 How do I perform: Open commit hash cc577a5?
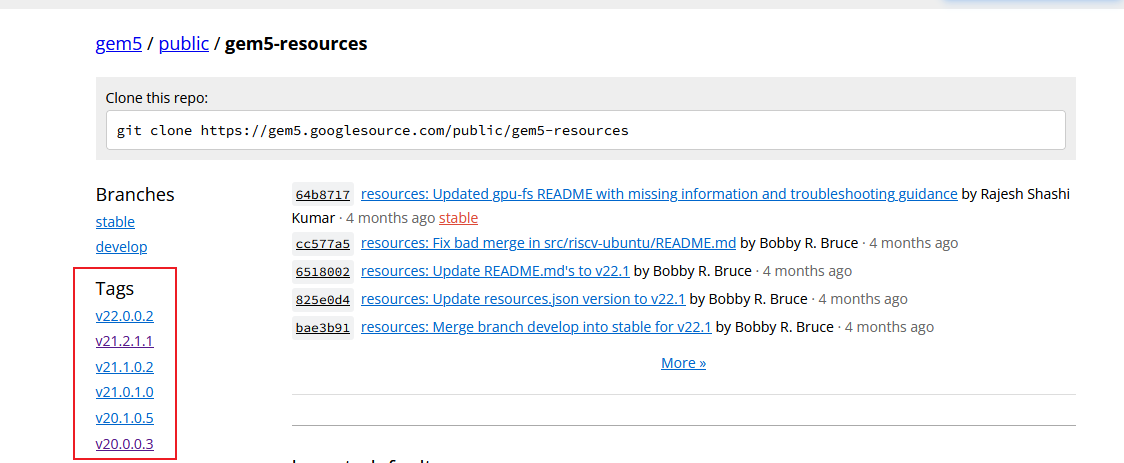tap(323, 244)
